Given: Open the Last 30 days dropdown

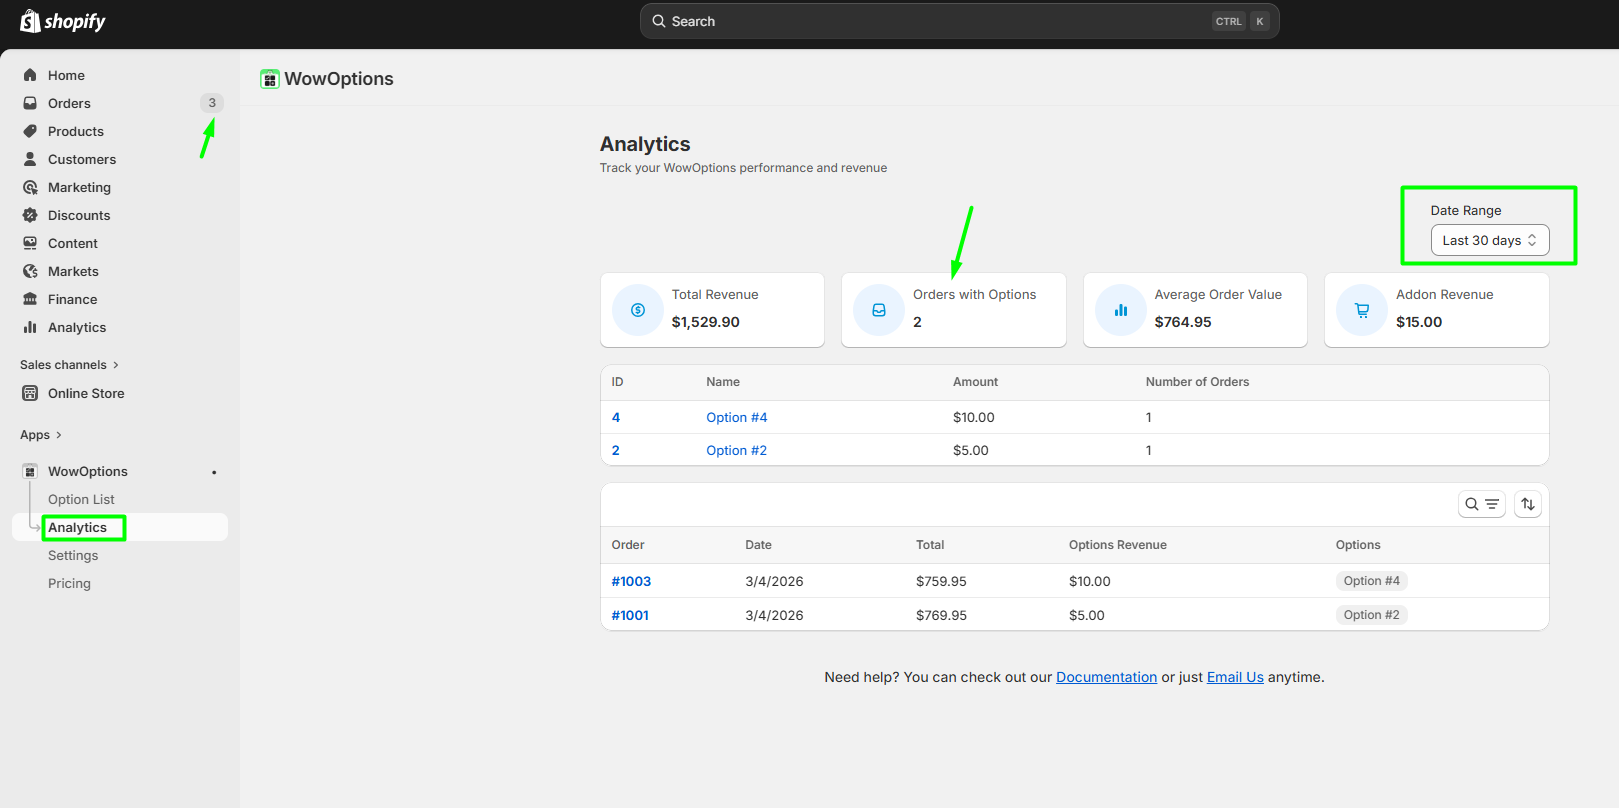Looking at the screenshot, I should click(1489, 240).
